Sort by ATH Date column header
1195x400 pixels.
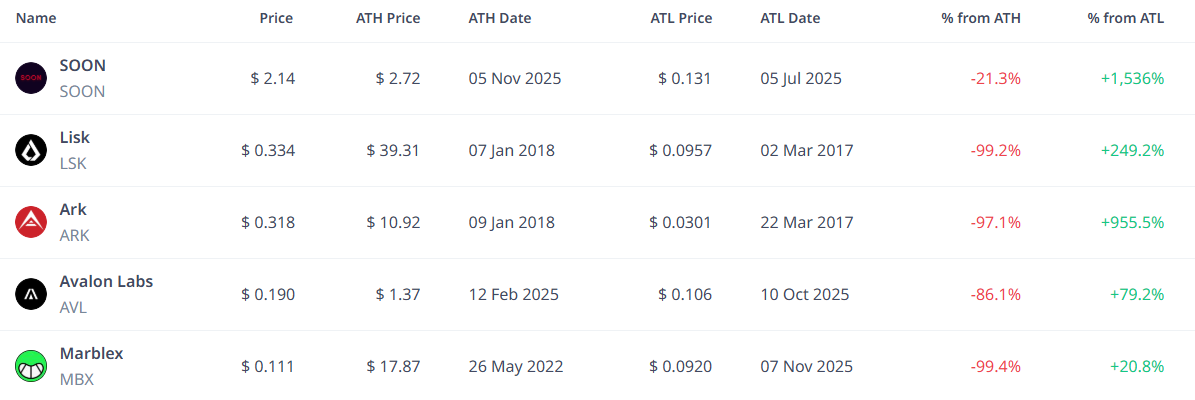tap(500, 18)
